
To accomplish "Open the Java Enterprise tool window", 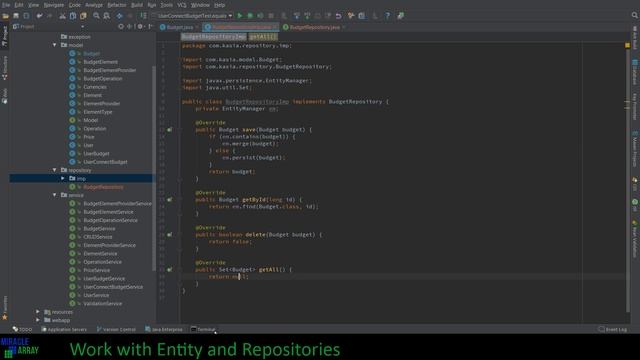I will tap(164, 329).
